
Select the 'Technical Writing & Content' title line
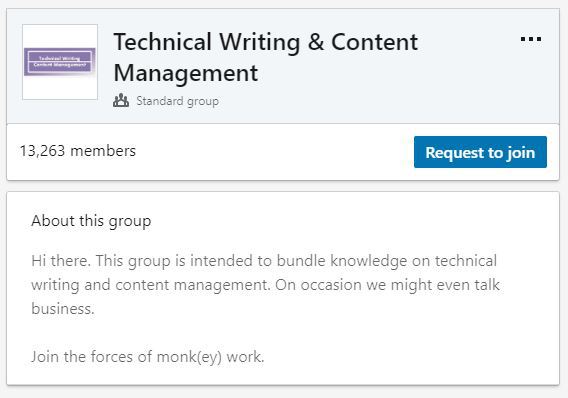pos(266,42)
